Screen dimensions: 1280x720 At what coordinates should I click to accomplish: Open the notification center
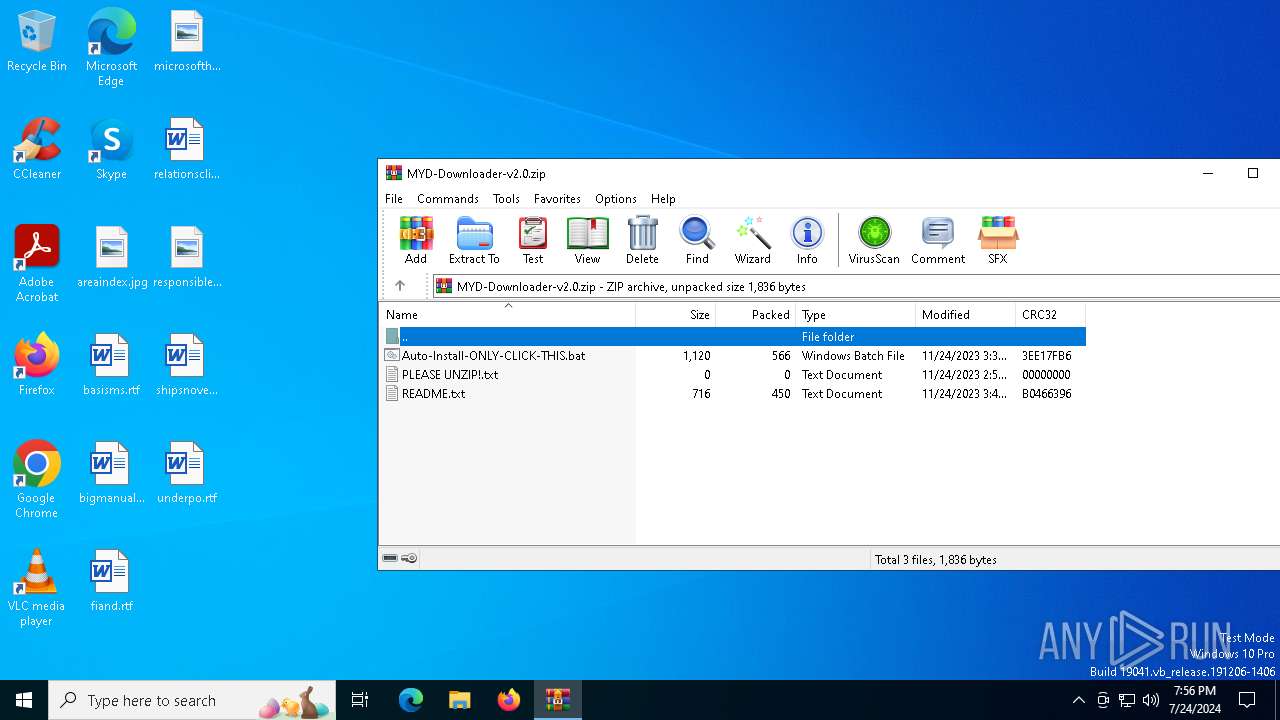[x=1247, y=700]
